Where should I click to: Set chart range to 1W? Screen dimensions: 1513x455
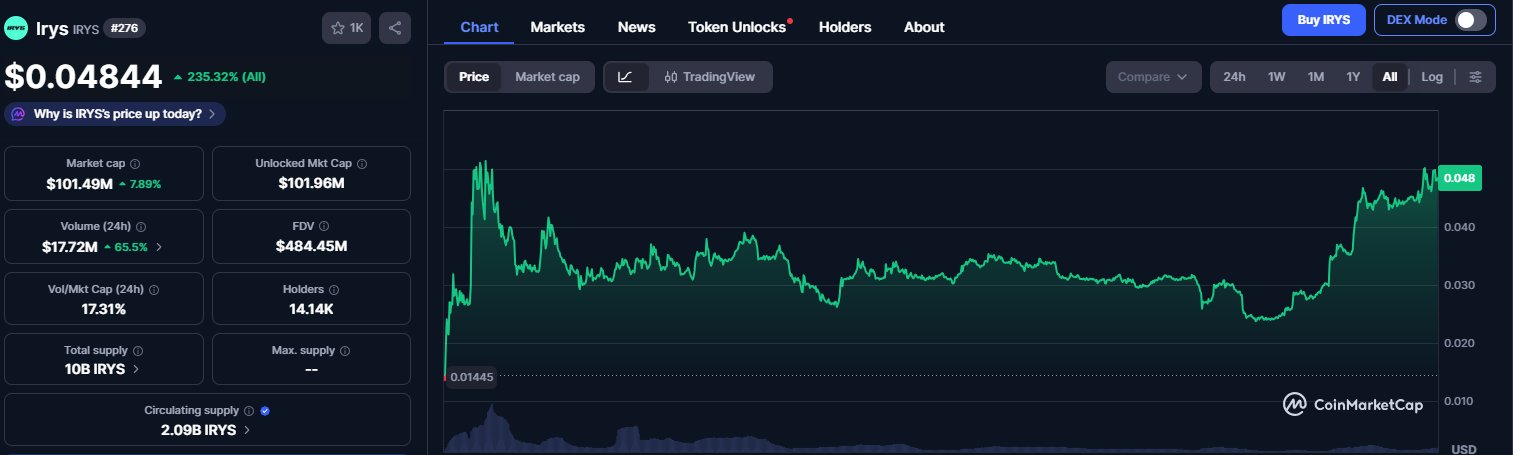[x=1277, y=77]
